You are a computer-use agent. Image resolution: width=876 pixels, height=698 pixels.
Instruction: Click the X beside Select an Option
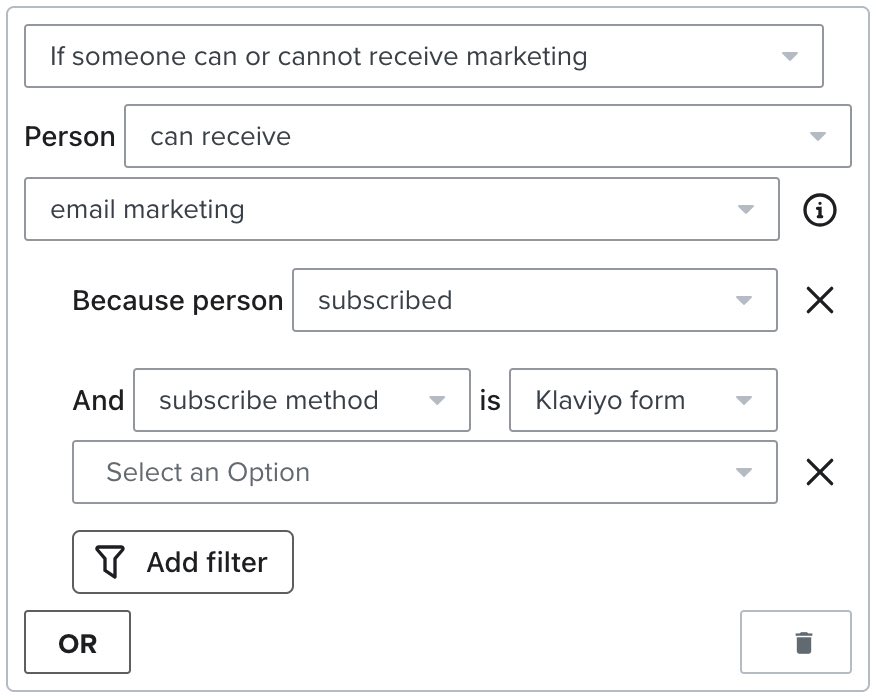(820, 471)
